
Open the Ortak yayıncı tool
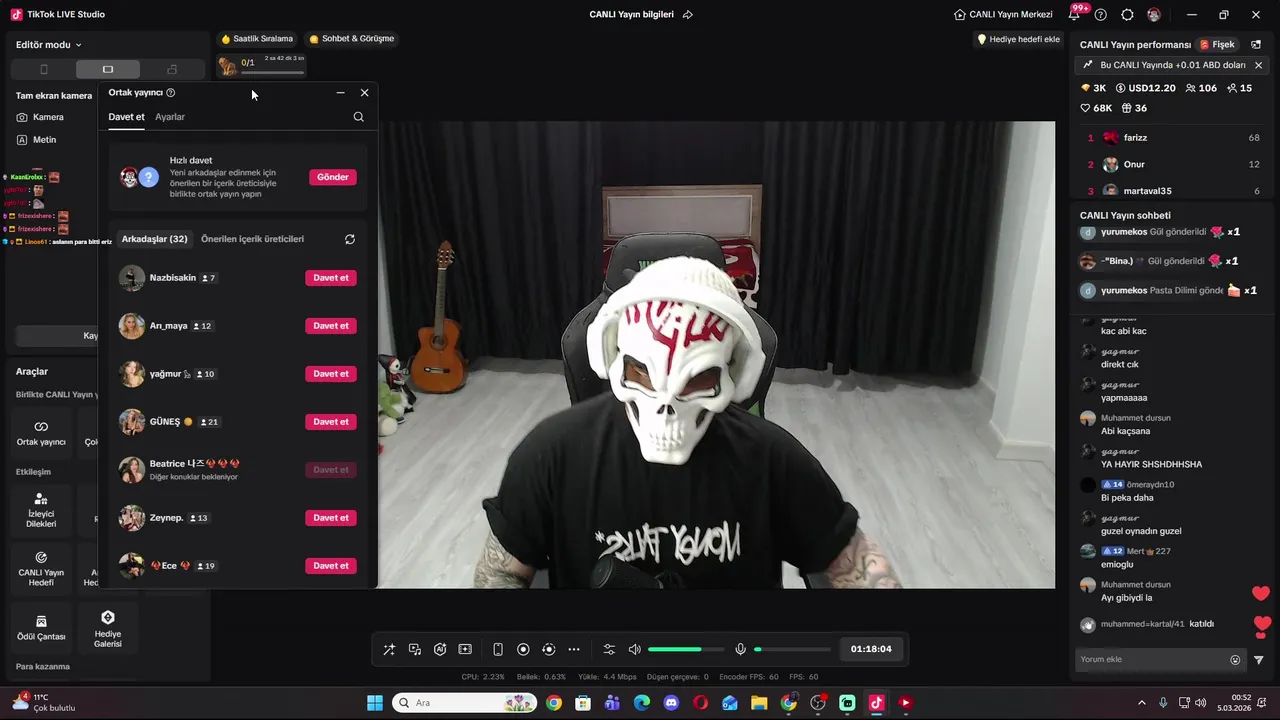pyautogui.click(x=41, y=433)
